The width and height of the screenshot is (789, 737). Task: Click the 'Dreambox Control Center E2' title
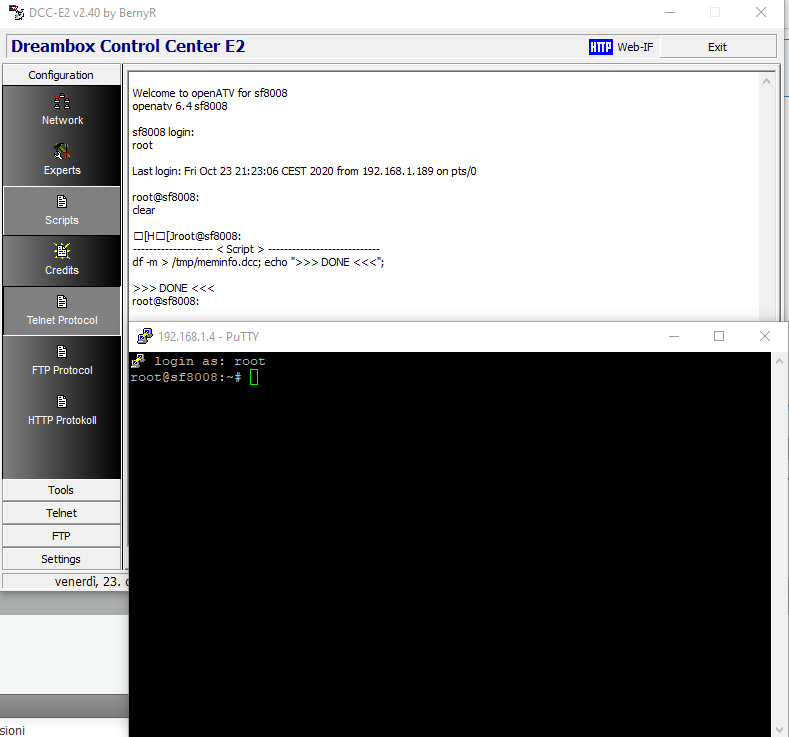click(x=128, y=46)
